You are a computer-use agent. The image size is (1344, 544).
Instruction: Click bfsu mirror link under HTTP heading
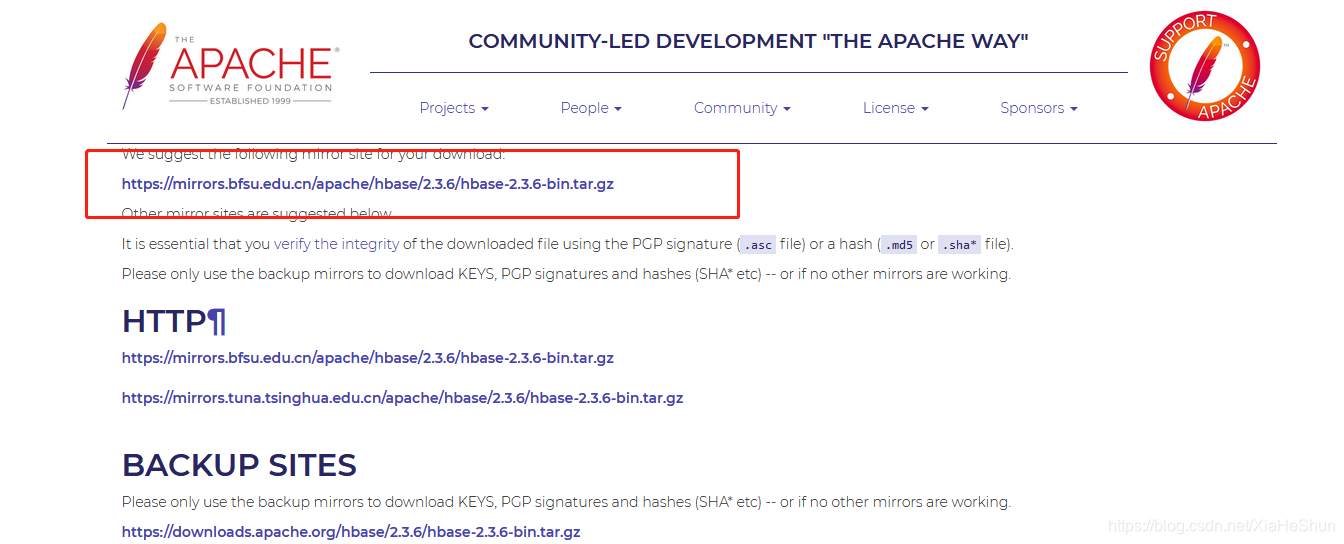(x=368, y=358)
